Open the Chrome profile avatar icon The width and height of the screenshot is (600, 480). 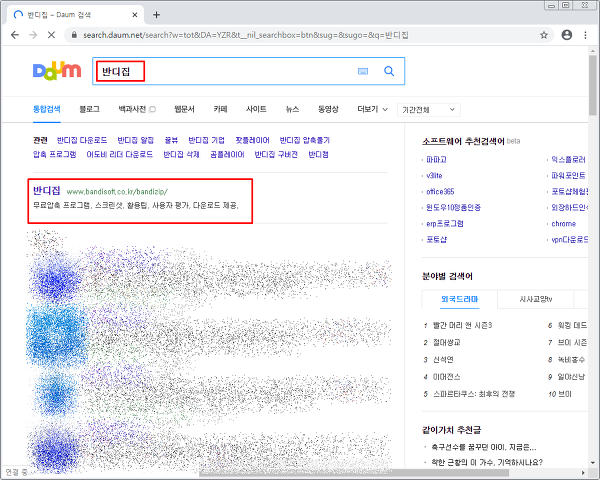point(567,35)
